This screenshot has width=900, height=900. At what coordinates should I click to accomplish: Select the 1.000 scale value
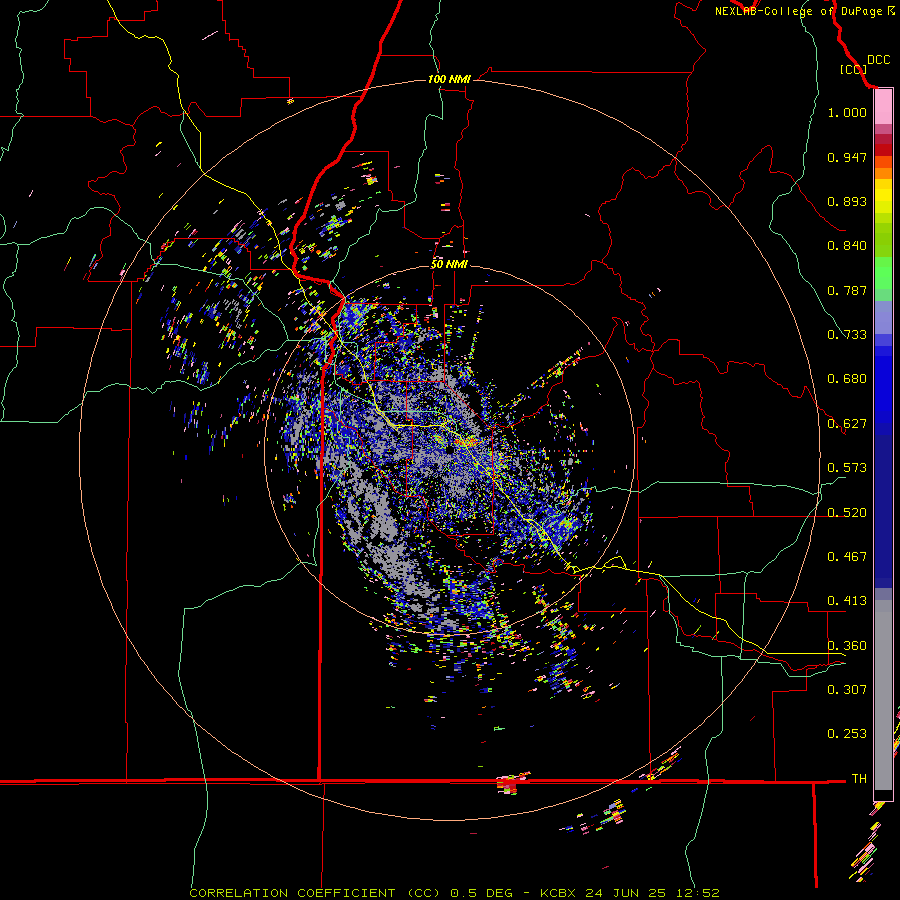(x=847, y=112)
